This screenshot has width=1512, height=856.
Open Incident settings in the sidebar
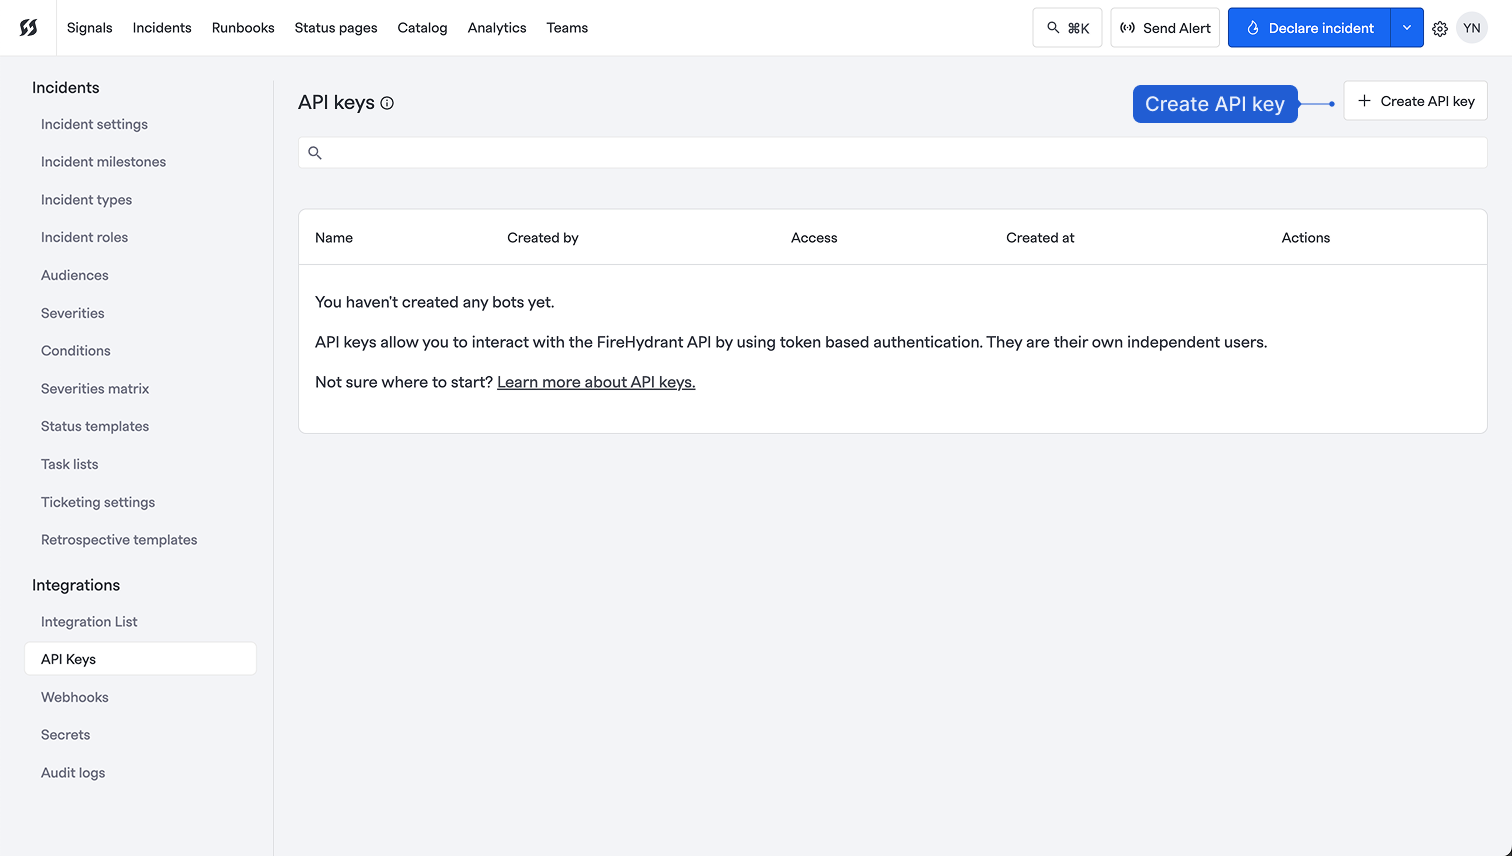click(94, 124)
